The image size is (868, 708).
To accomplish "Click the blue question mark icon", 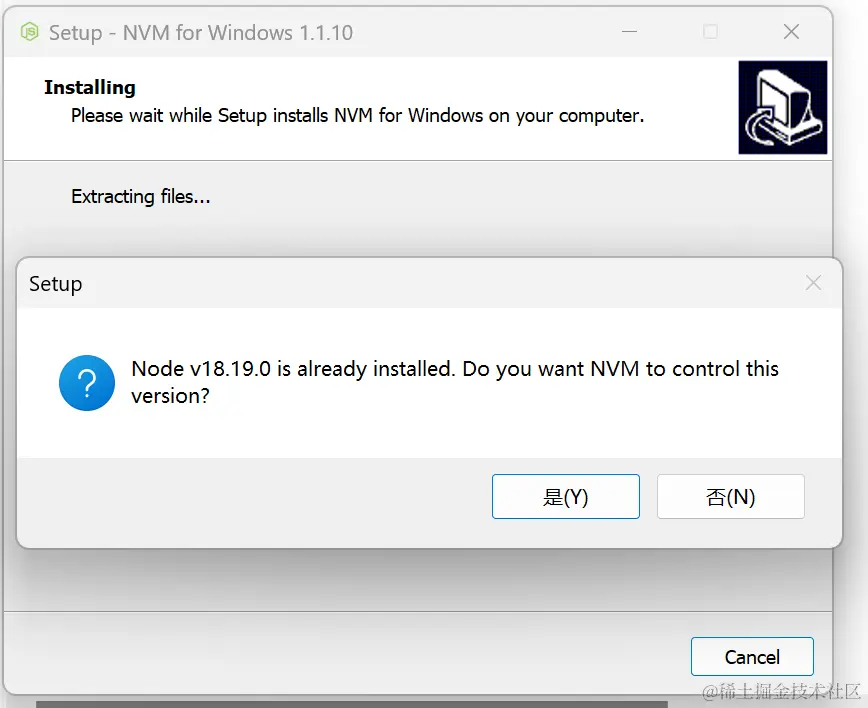I will pos(87,383).
